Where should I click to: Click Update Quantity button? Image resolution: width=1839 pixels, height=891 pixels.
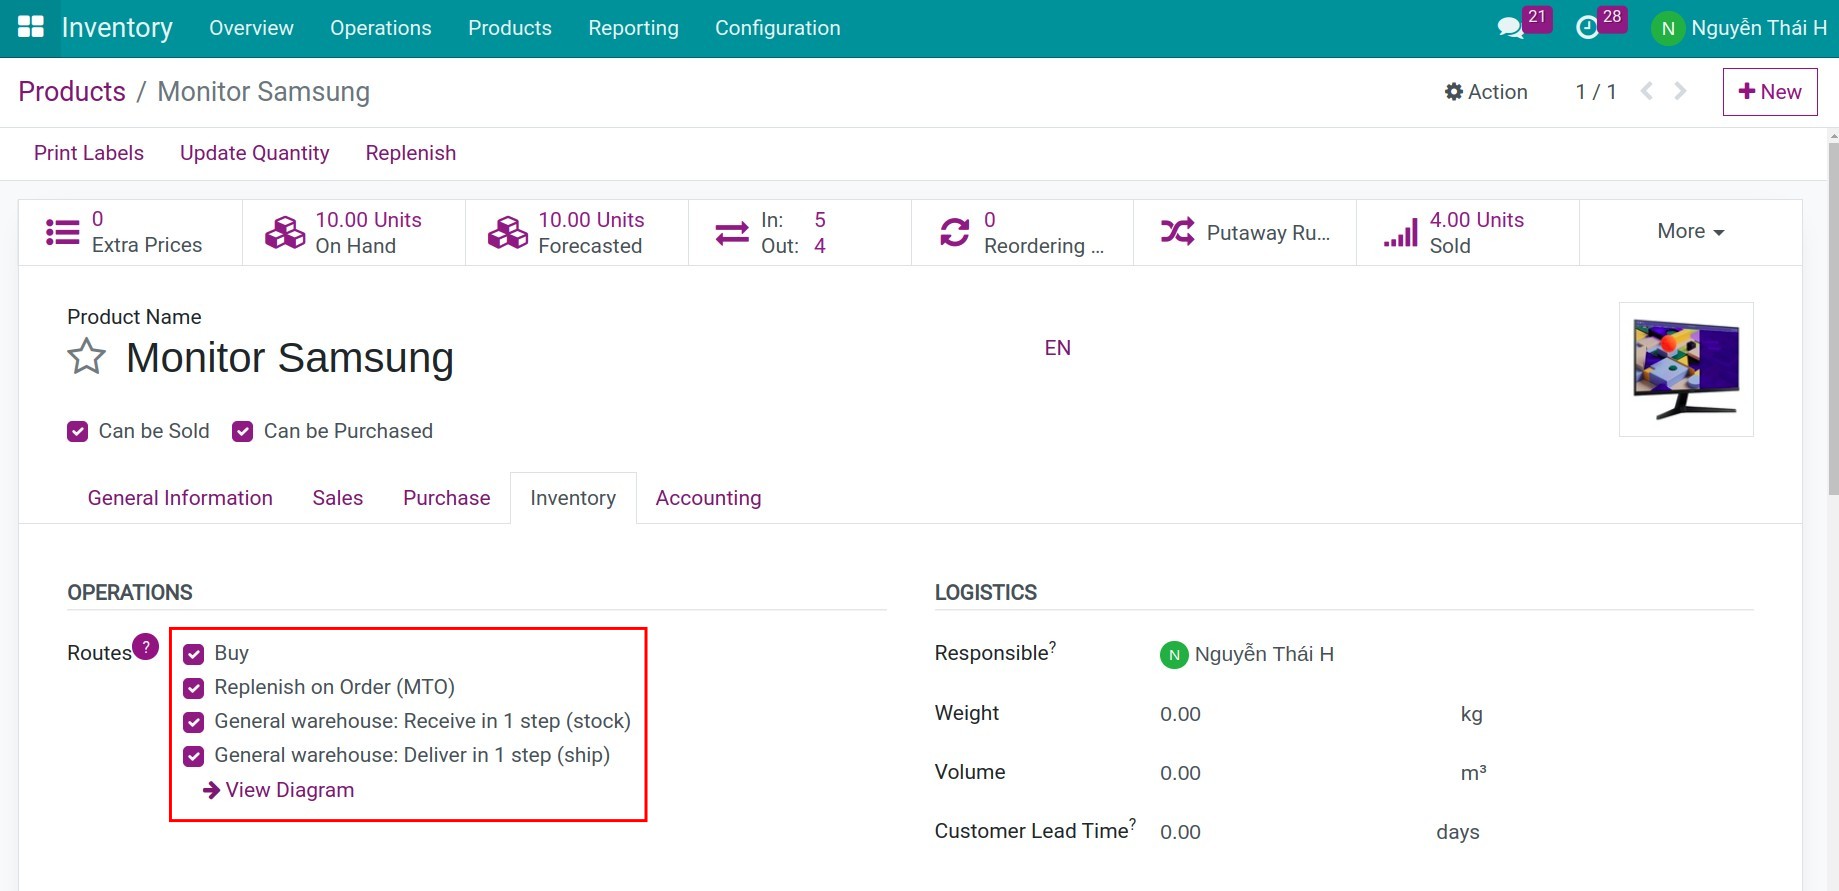[255, 153]
